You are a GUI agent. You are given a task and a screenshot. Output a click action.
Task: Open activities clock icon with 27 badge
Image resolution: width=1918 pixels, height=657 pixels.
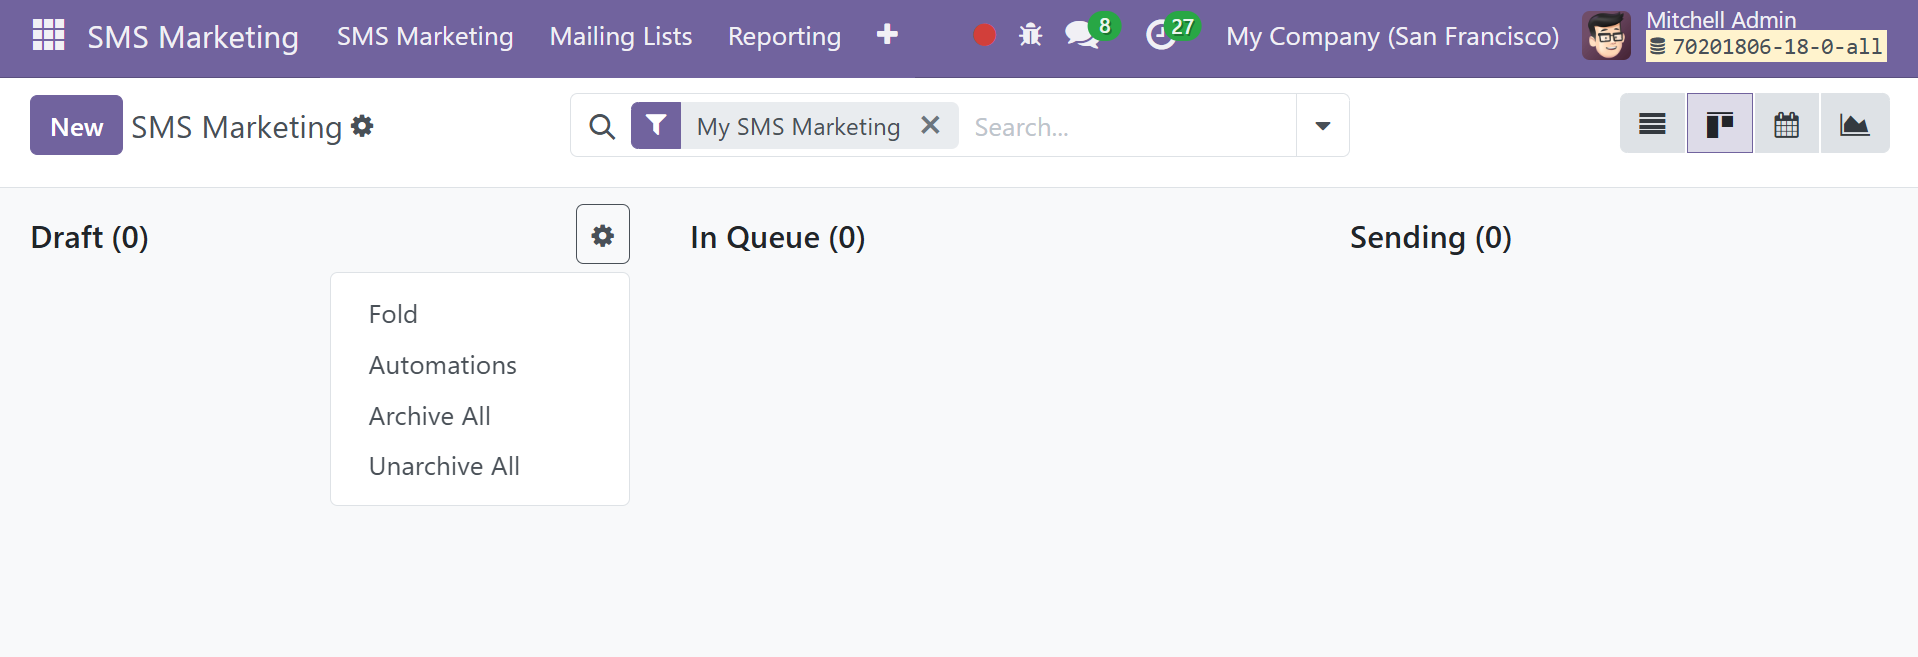coord(1171,33)
